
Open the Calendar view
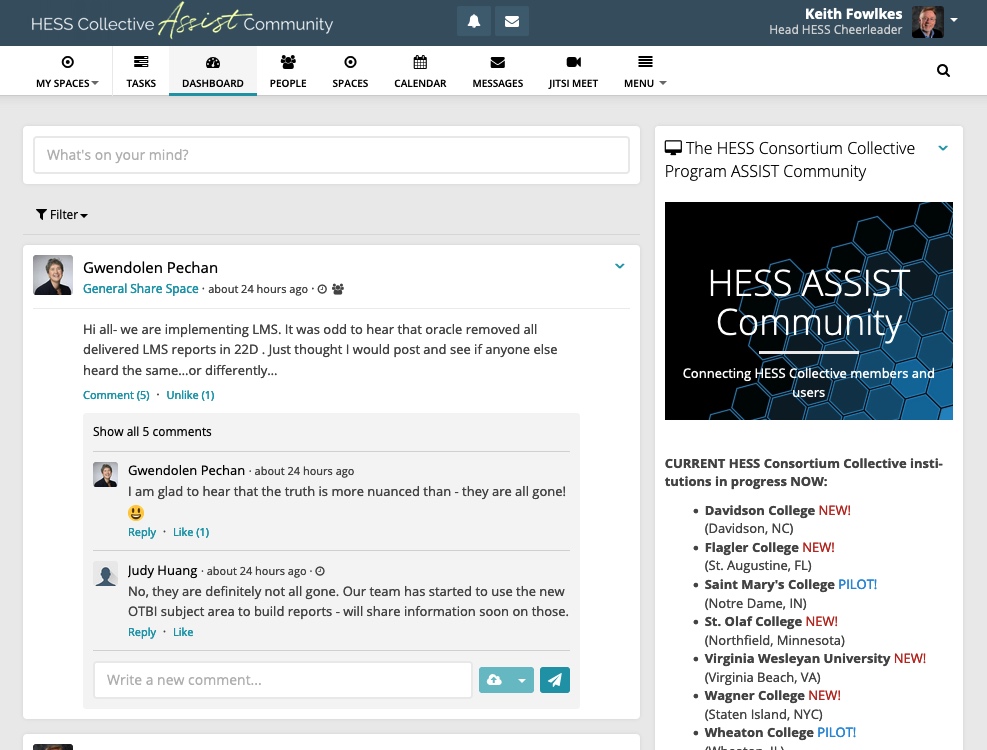[x=420, y=71]
